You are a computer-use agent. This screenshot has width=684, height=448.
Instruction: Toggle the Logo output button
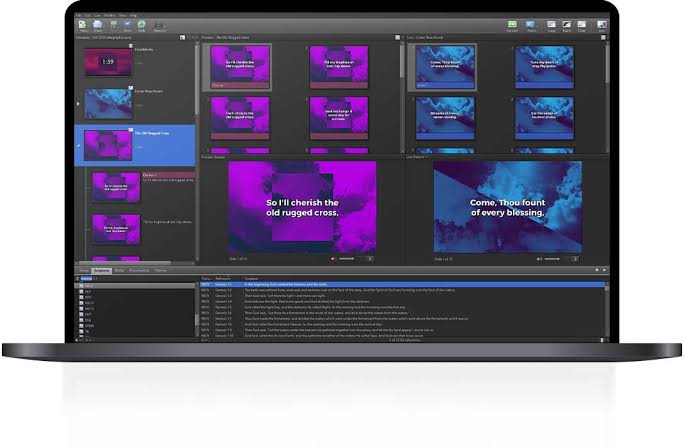(x=549, y=25)
